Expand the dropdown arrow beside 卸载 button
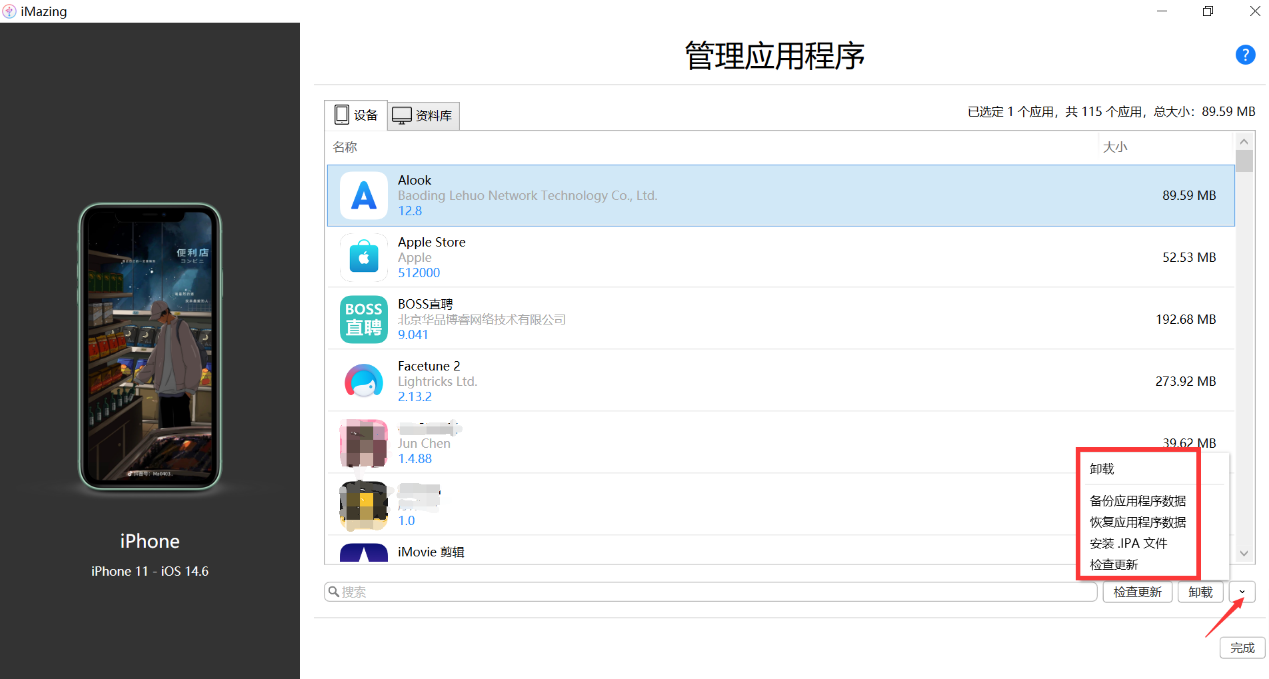The width and height of the screenshot is (1269, 679). pyautogui.click(x=1242, y=592)
